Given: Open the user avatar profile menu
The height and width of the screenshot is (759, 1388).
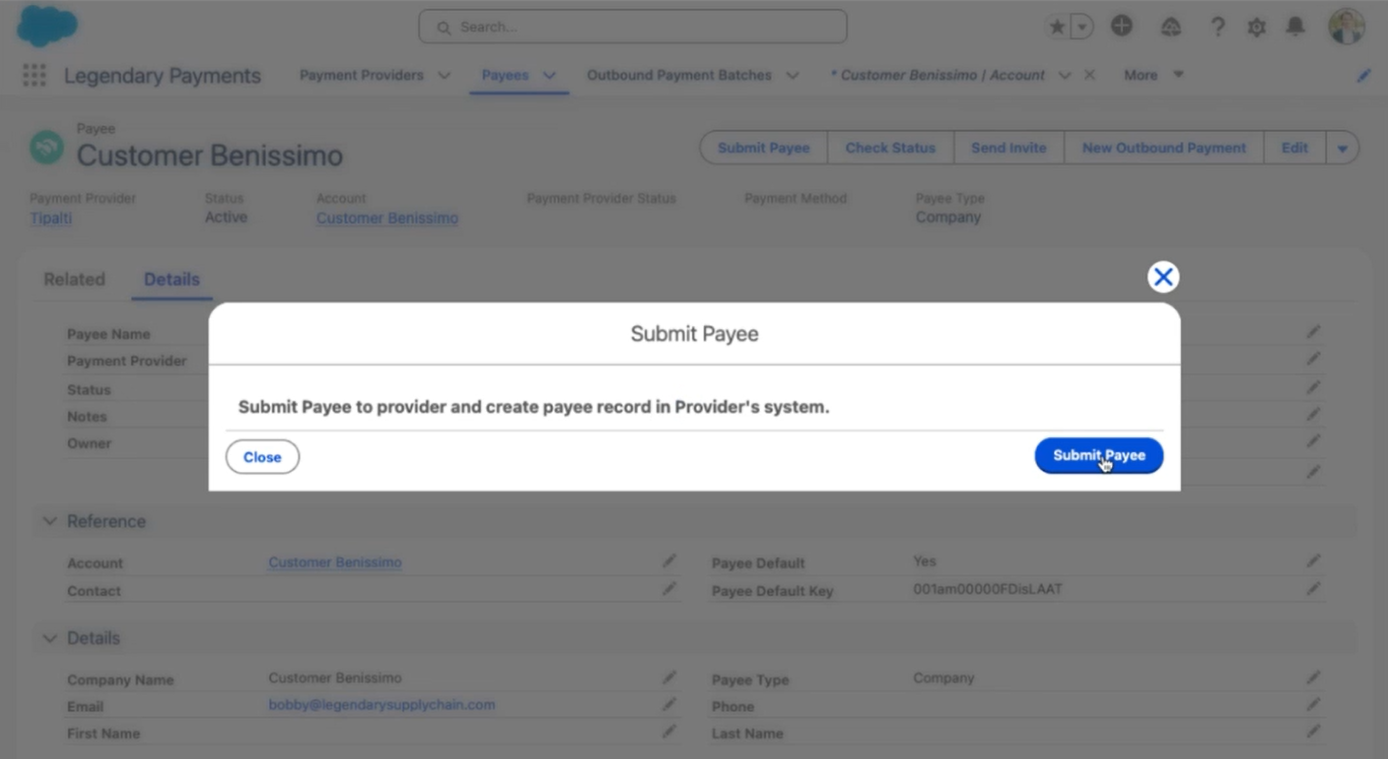Looking at the screenshot, I should [x=1346, y=27].
